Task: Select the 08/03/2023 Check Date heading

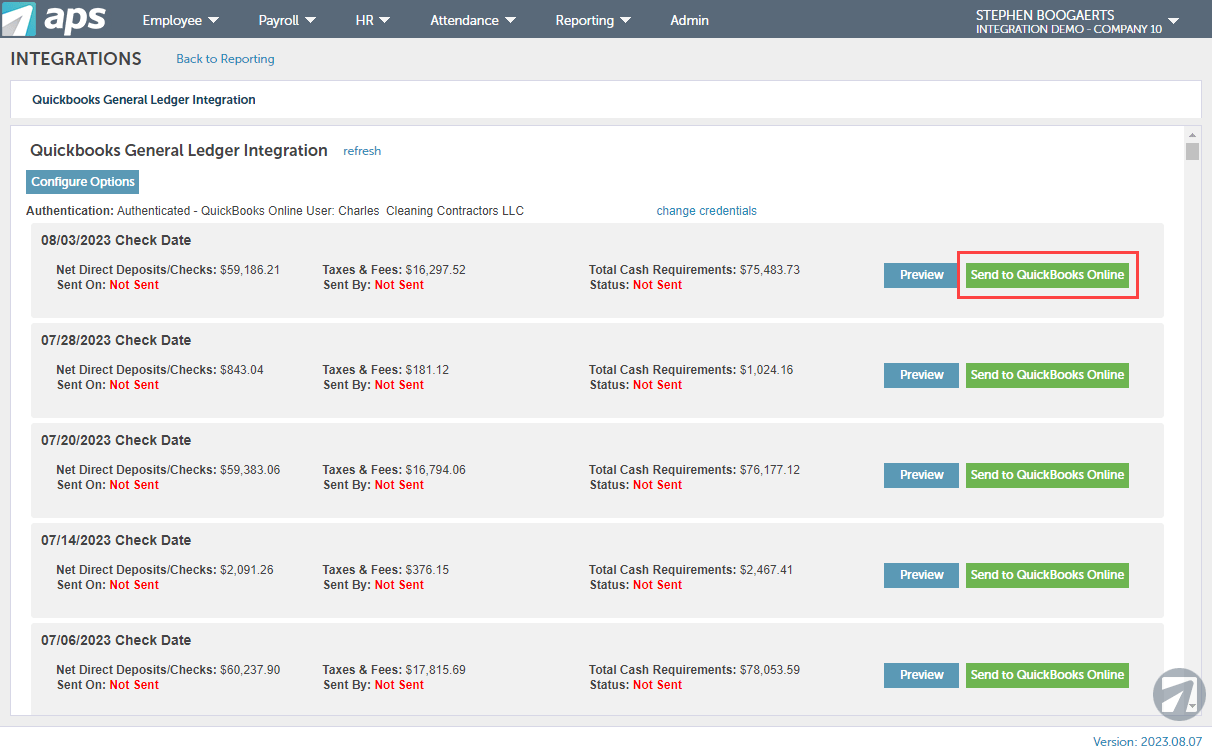Action: point(116,240)
